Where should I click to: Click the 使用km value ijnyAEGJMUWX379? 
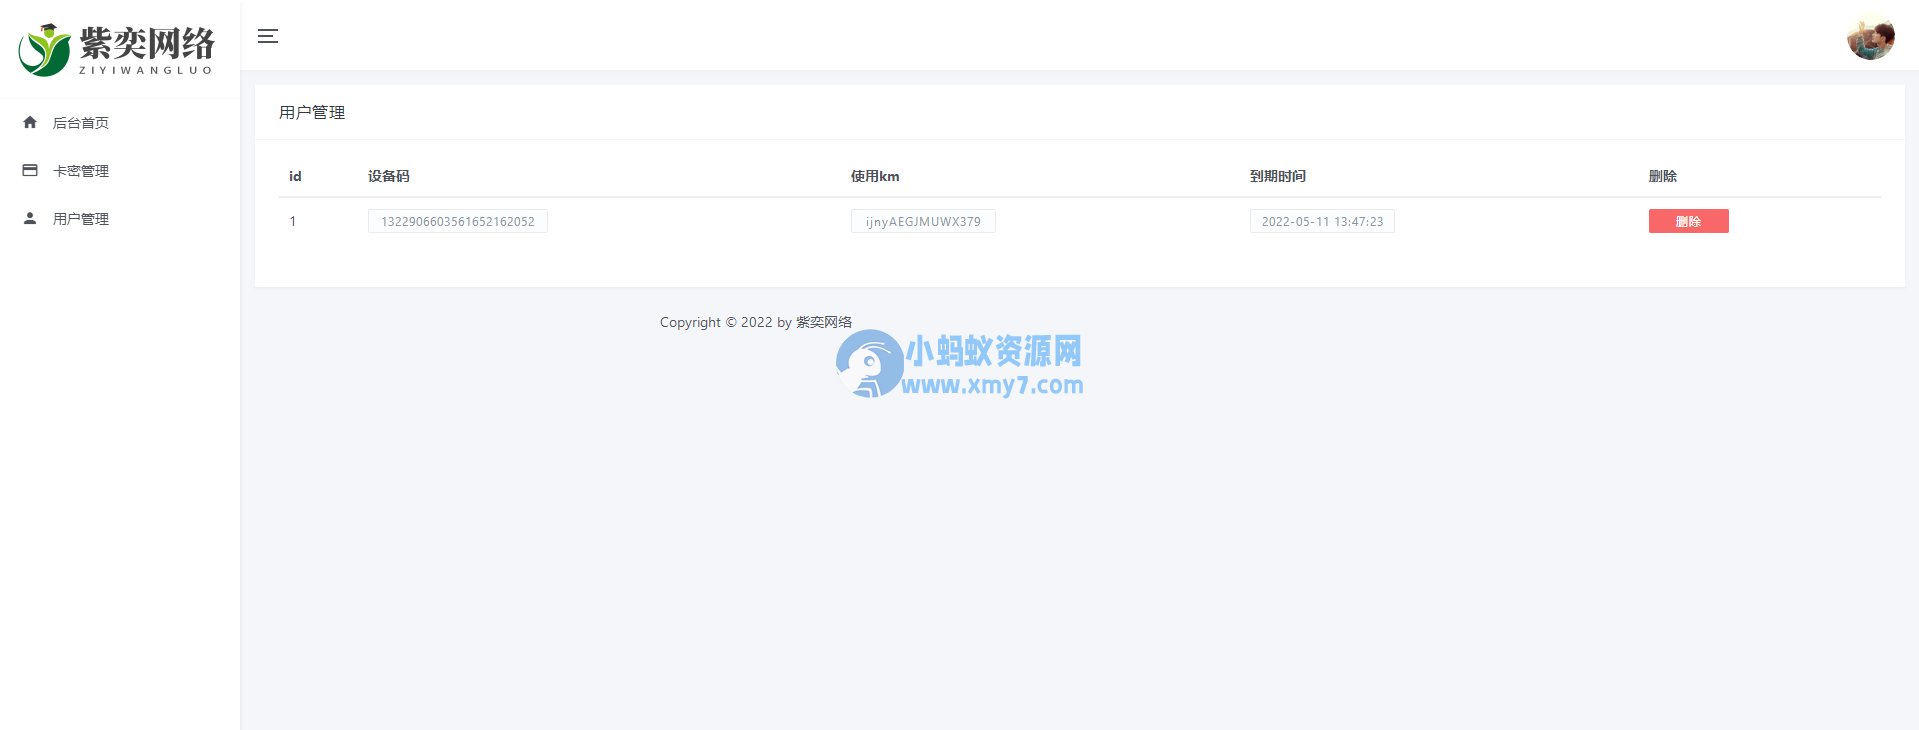pyautogui.click(x=923, y=221)
